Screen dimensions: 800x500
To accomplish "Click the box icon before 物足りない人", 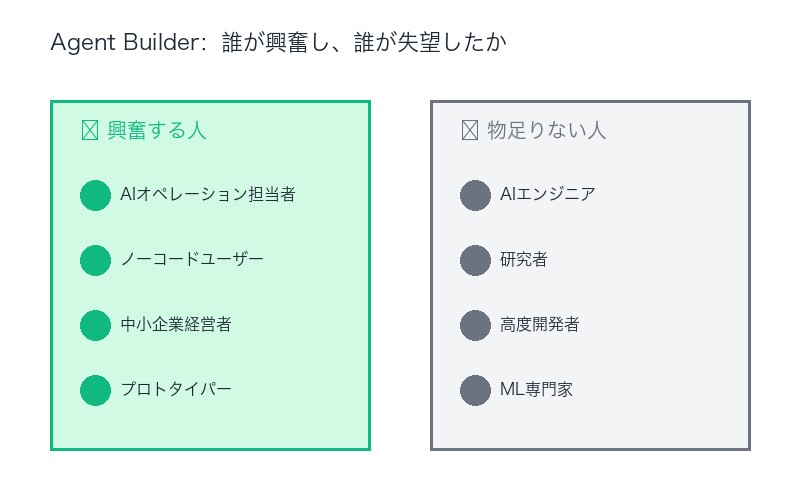I will [469, 131].
